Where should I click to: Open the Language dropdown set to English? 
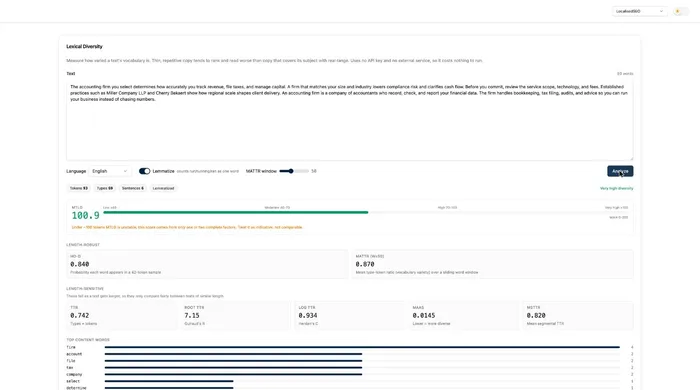coord(109,171)
